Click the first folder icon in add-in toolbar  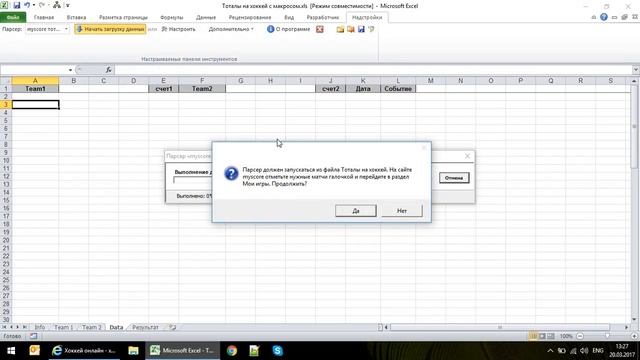point(340,29)
